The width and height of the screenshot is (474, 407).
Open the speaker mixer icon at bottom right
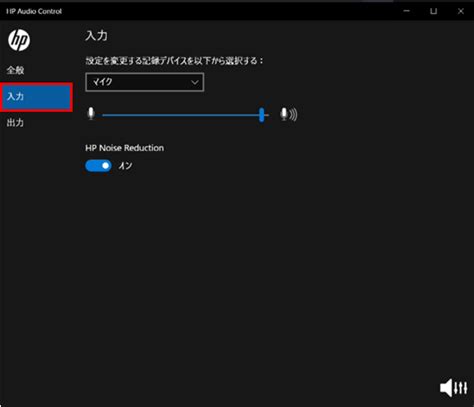tap(454, 388)
